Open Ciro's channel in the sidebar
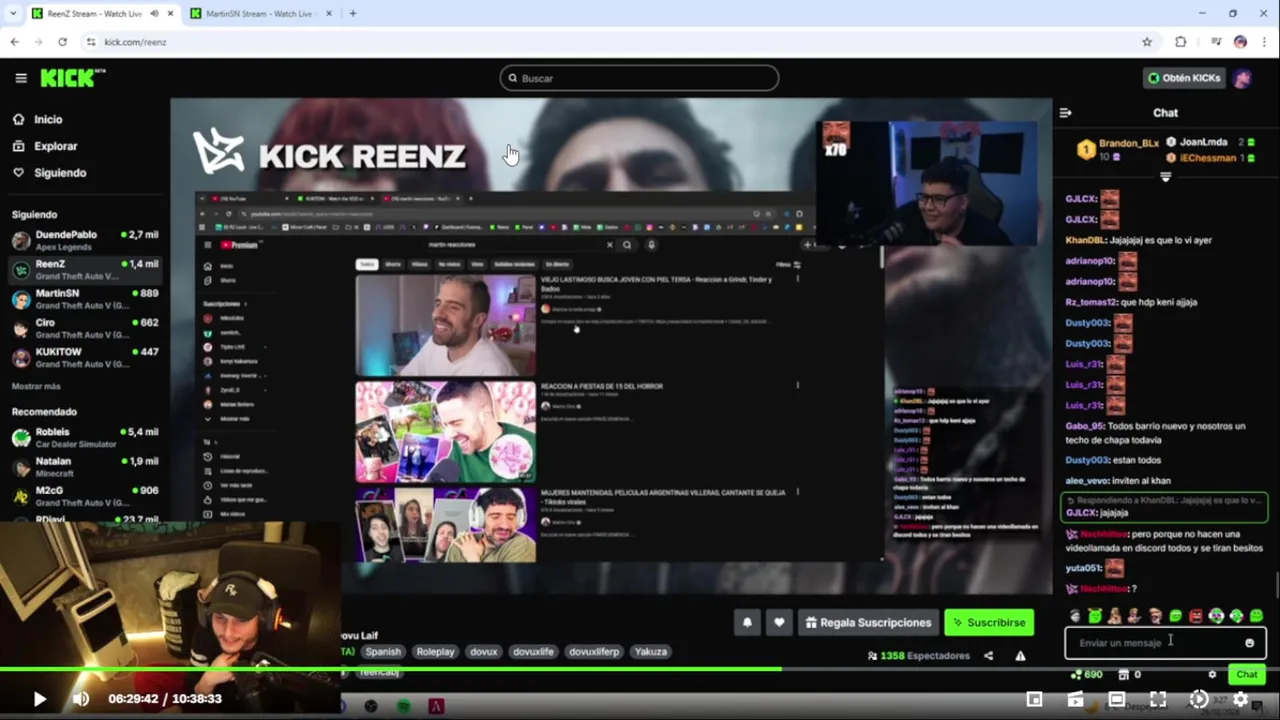The width and height of the screenshot is (1280, 720). [84, 329]
